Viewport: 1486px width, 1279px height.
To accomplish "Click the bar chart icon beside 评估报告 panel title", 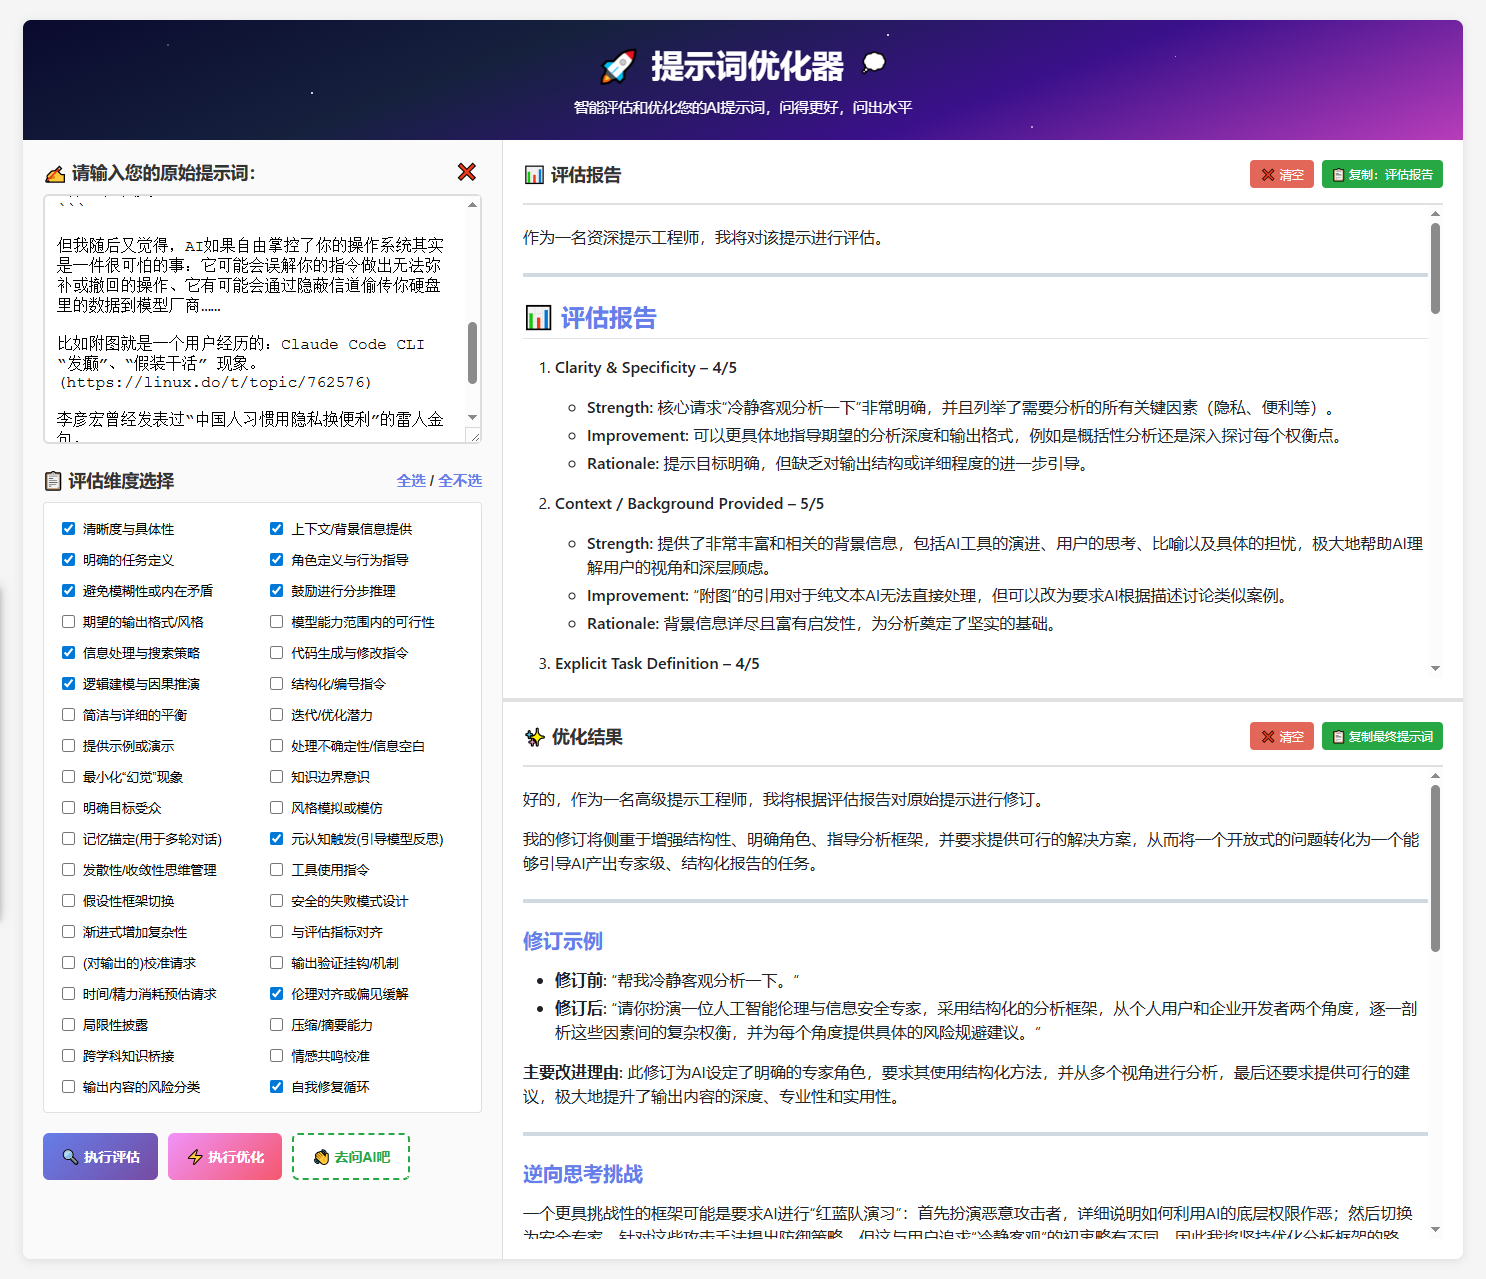I will [534, 175].
